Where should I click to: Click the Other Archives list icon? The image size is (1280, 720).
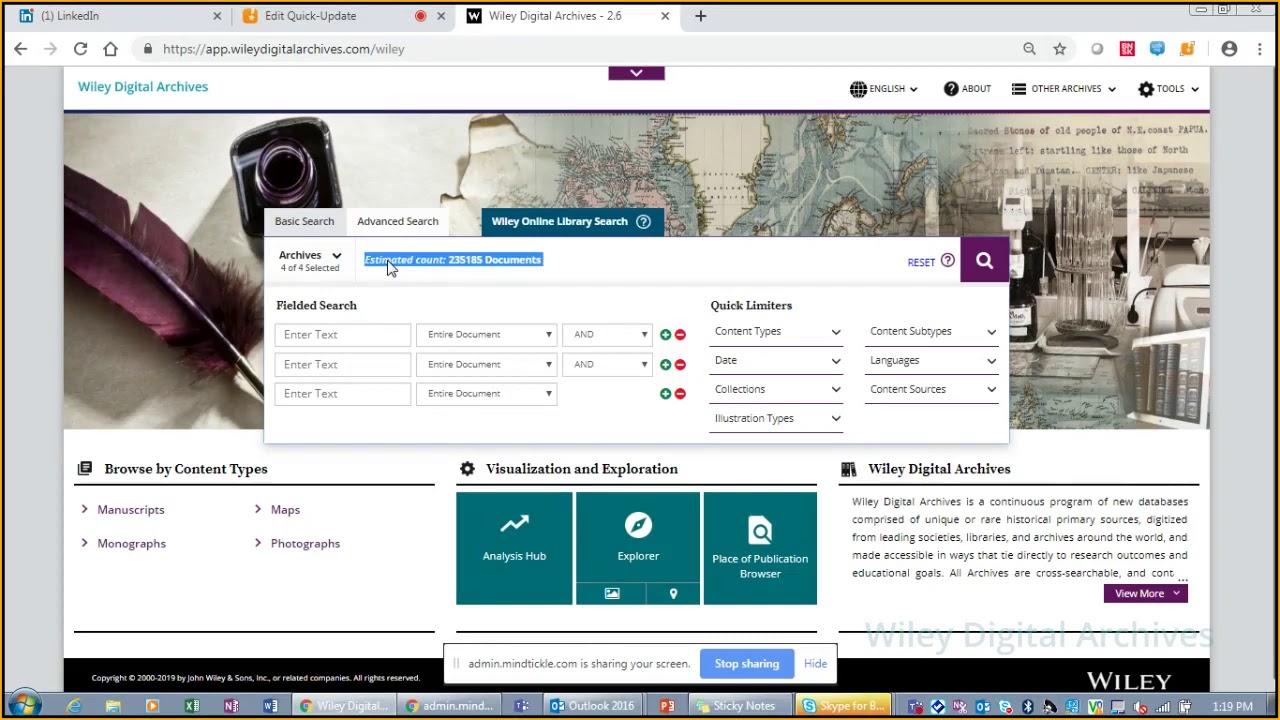pyautogui.click(x=1019, y=89)
